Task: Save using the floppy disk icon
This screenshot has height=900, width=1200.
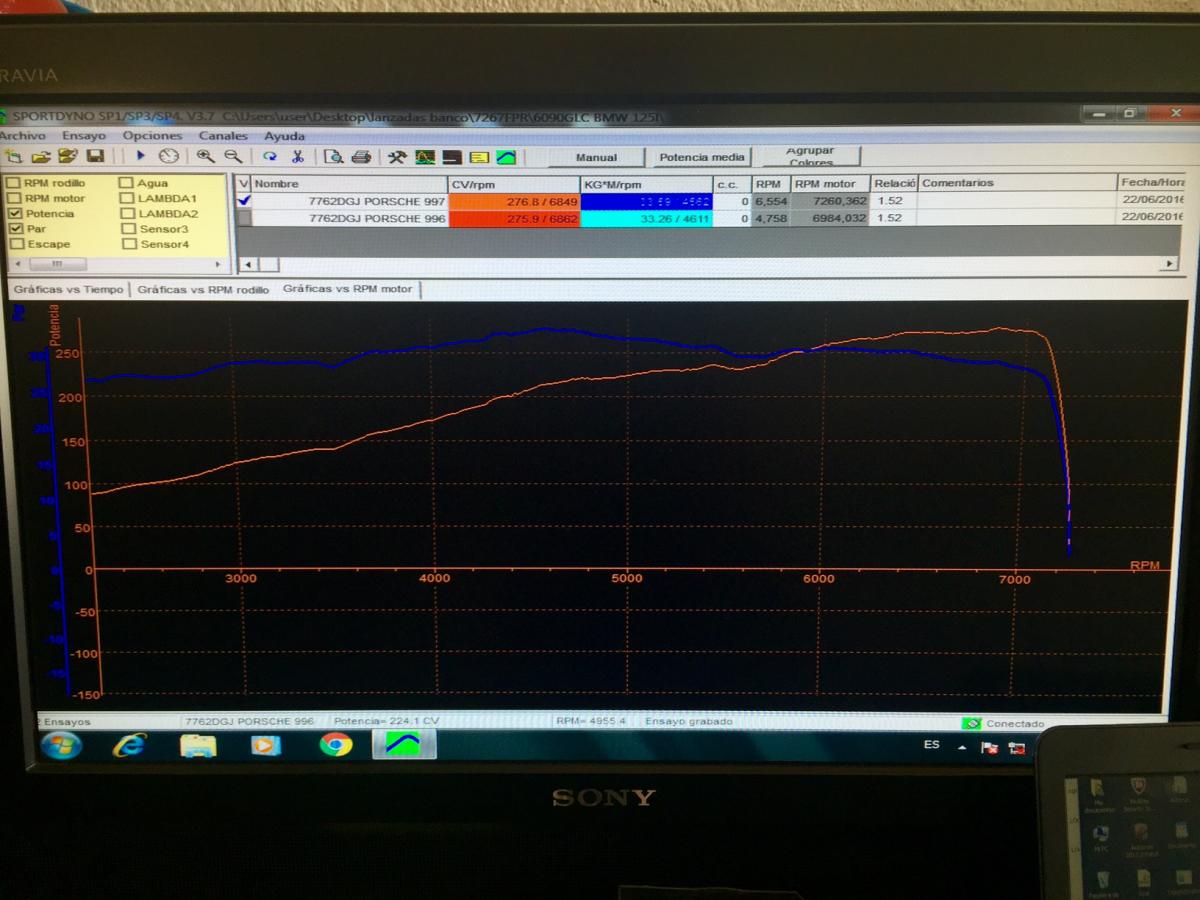Action: tap(95, 156)
